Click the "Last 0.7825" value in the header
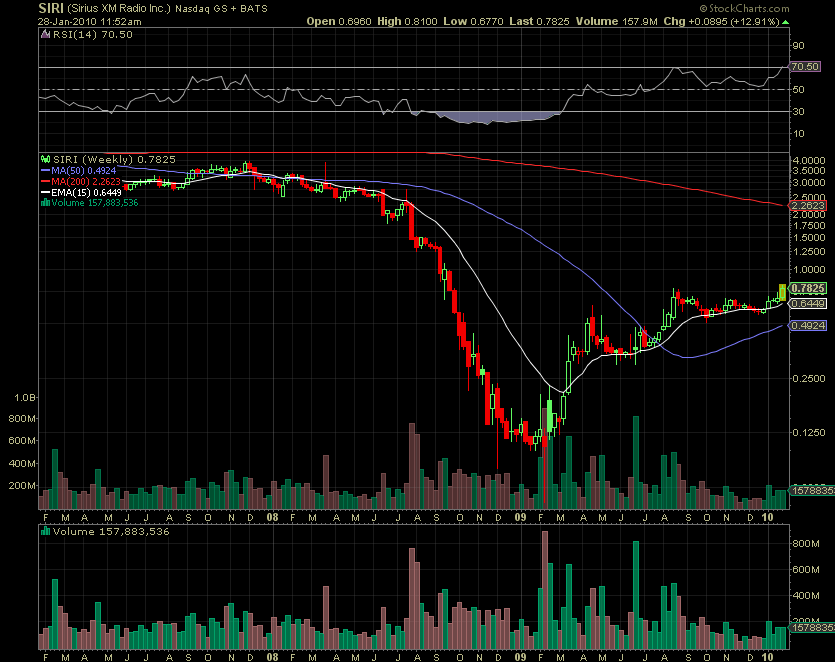The height and width of the screenshot is (662, 835). tap(539, 21)
